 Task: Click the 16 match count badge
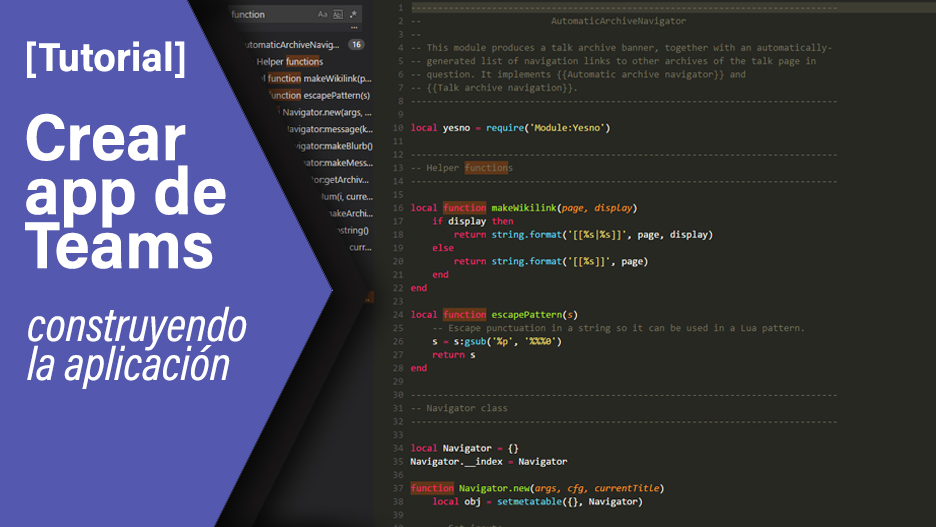coord(356,45)
